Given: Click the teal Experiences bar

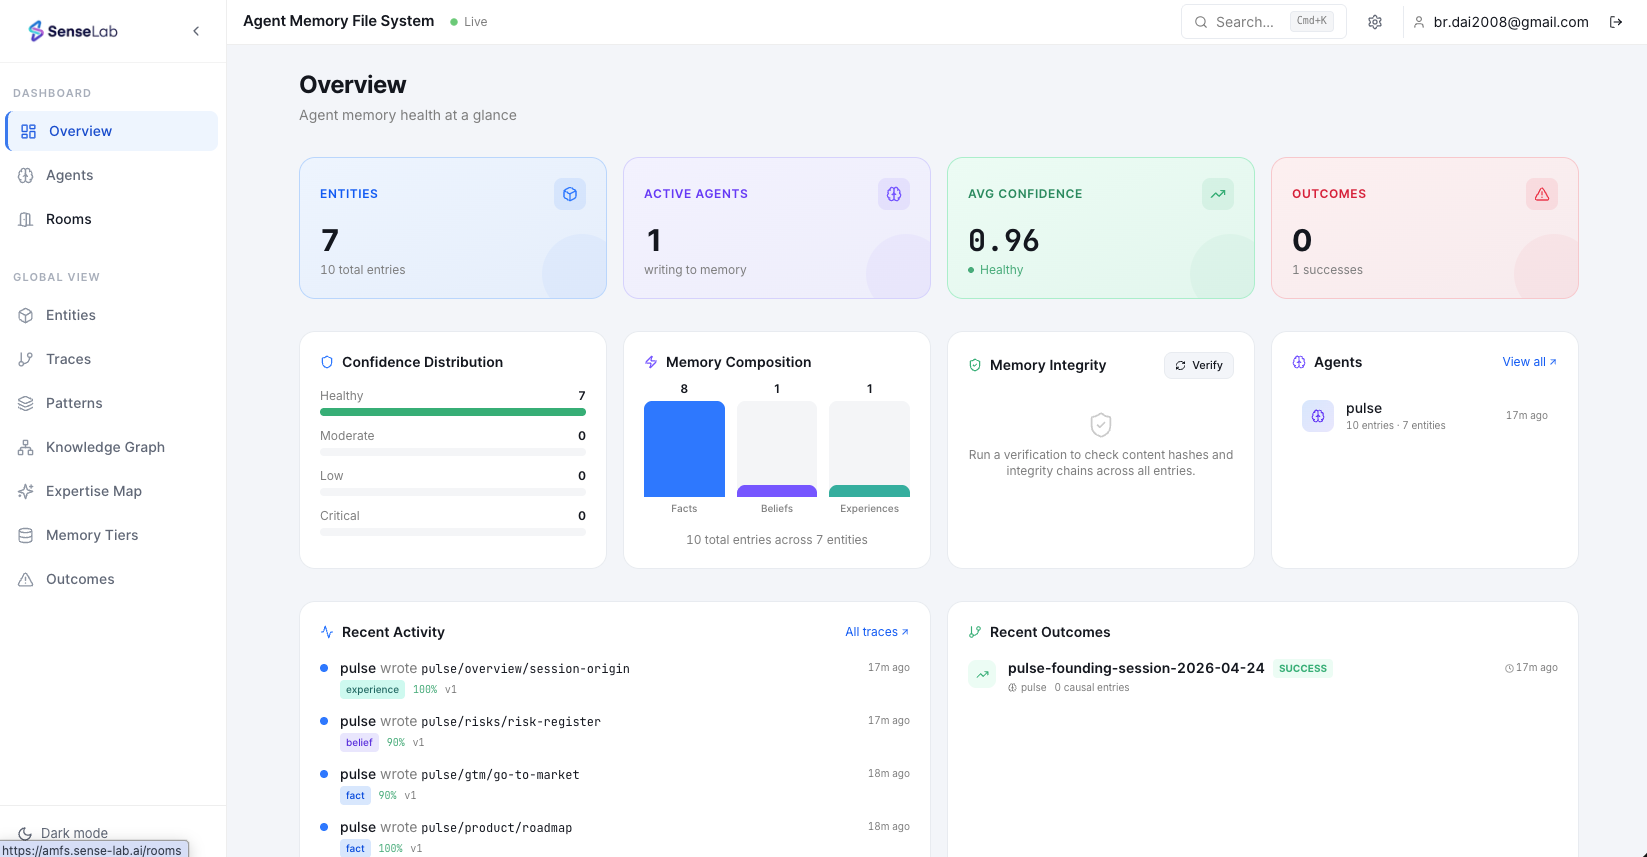Looking at the screenshot, I should pyautogui.click(x=869, y=491).
